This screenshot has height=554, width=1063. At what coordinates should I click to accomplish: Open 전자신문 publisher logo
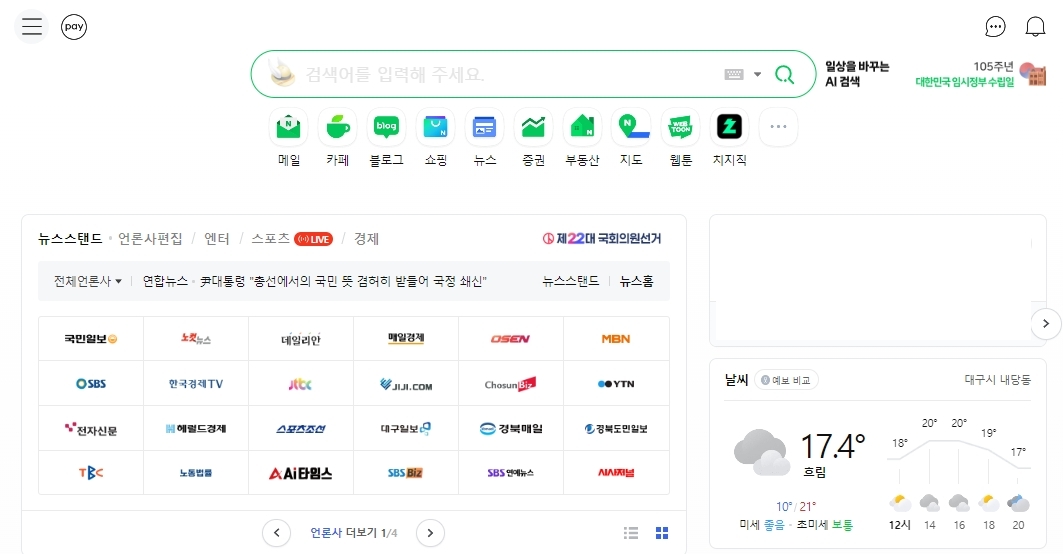91,429
